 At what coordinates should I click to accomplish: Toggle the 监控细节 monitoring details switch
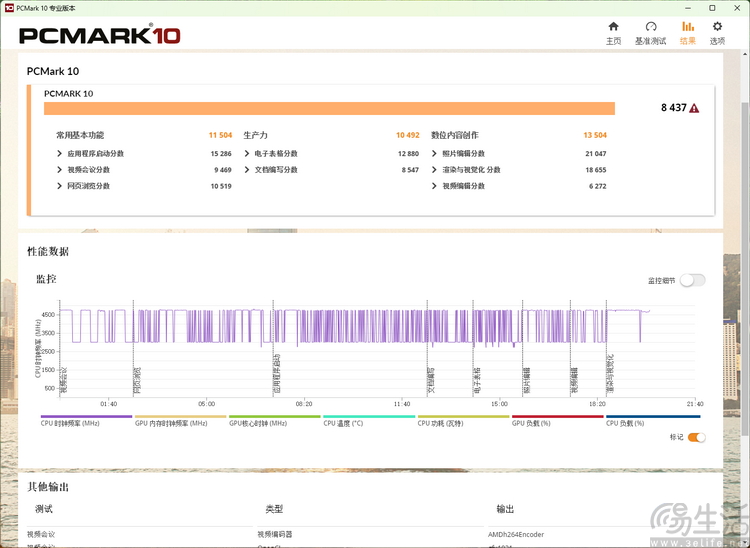click(x=693, y=280)
